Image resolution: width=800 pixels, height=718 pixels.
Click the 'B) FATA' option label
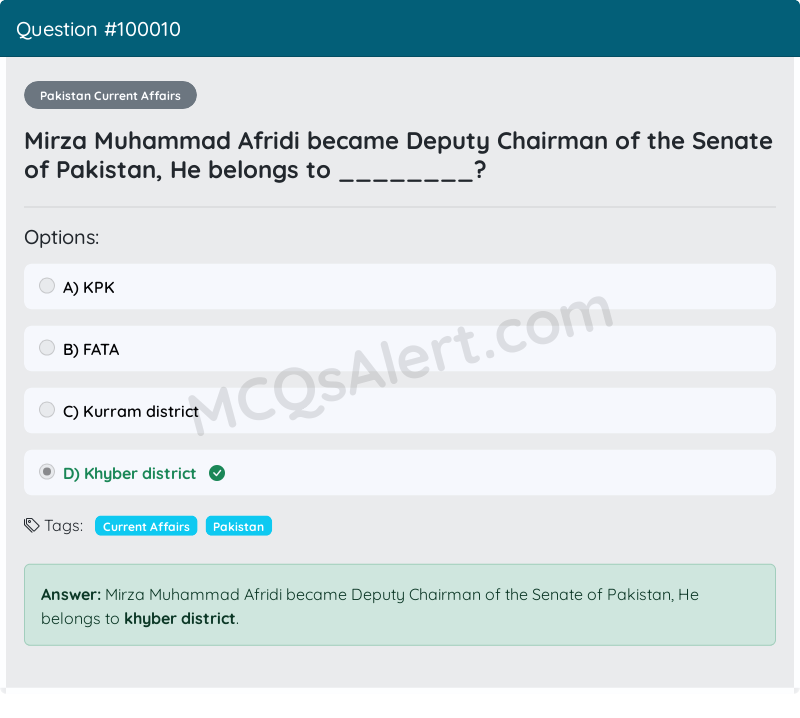pyautogui.click(x=91, y=350)
